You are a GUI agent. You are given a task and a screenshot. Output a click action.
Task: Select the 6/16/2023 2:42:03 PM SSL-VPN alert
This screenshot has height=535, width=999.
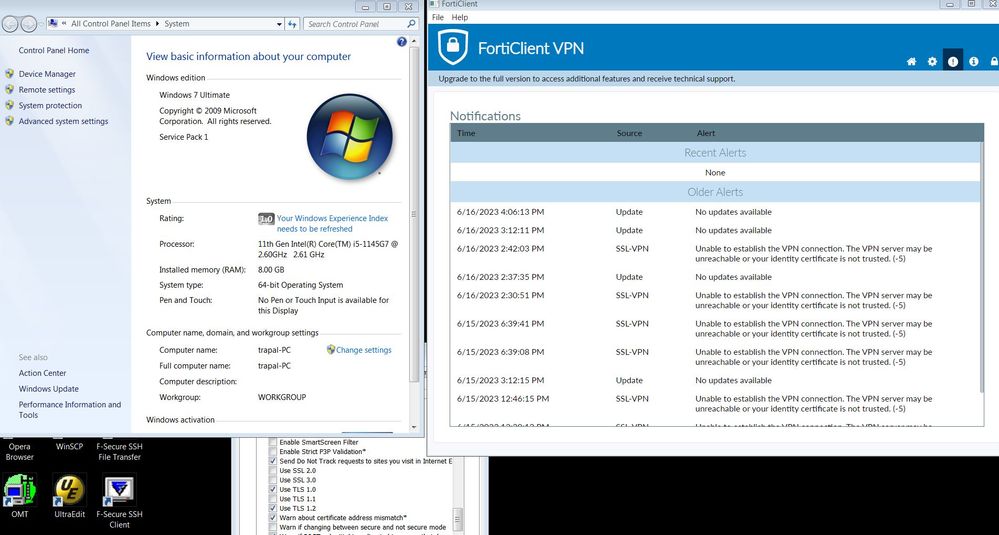pos(717,253)
